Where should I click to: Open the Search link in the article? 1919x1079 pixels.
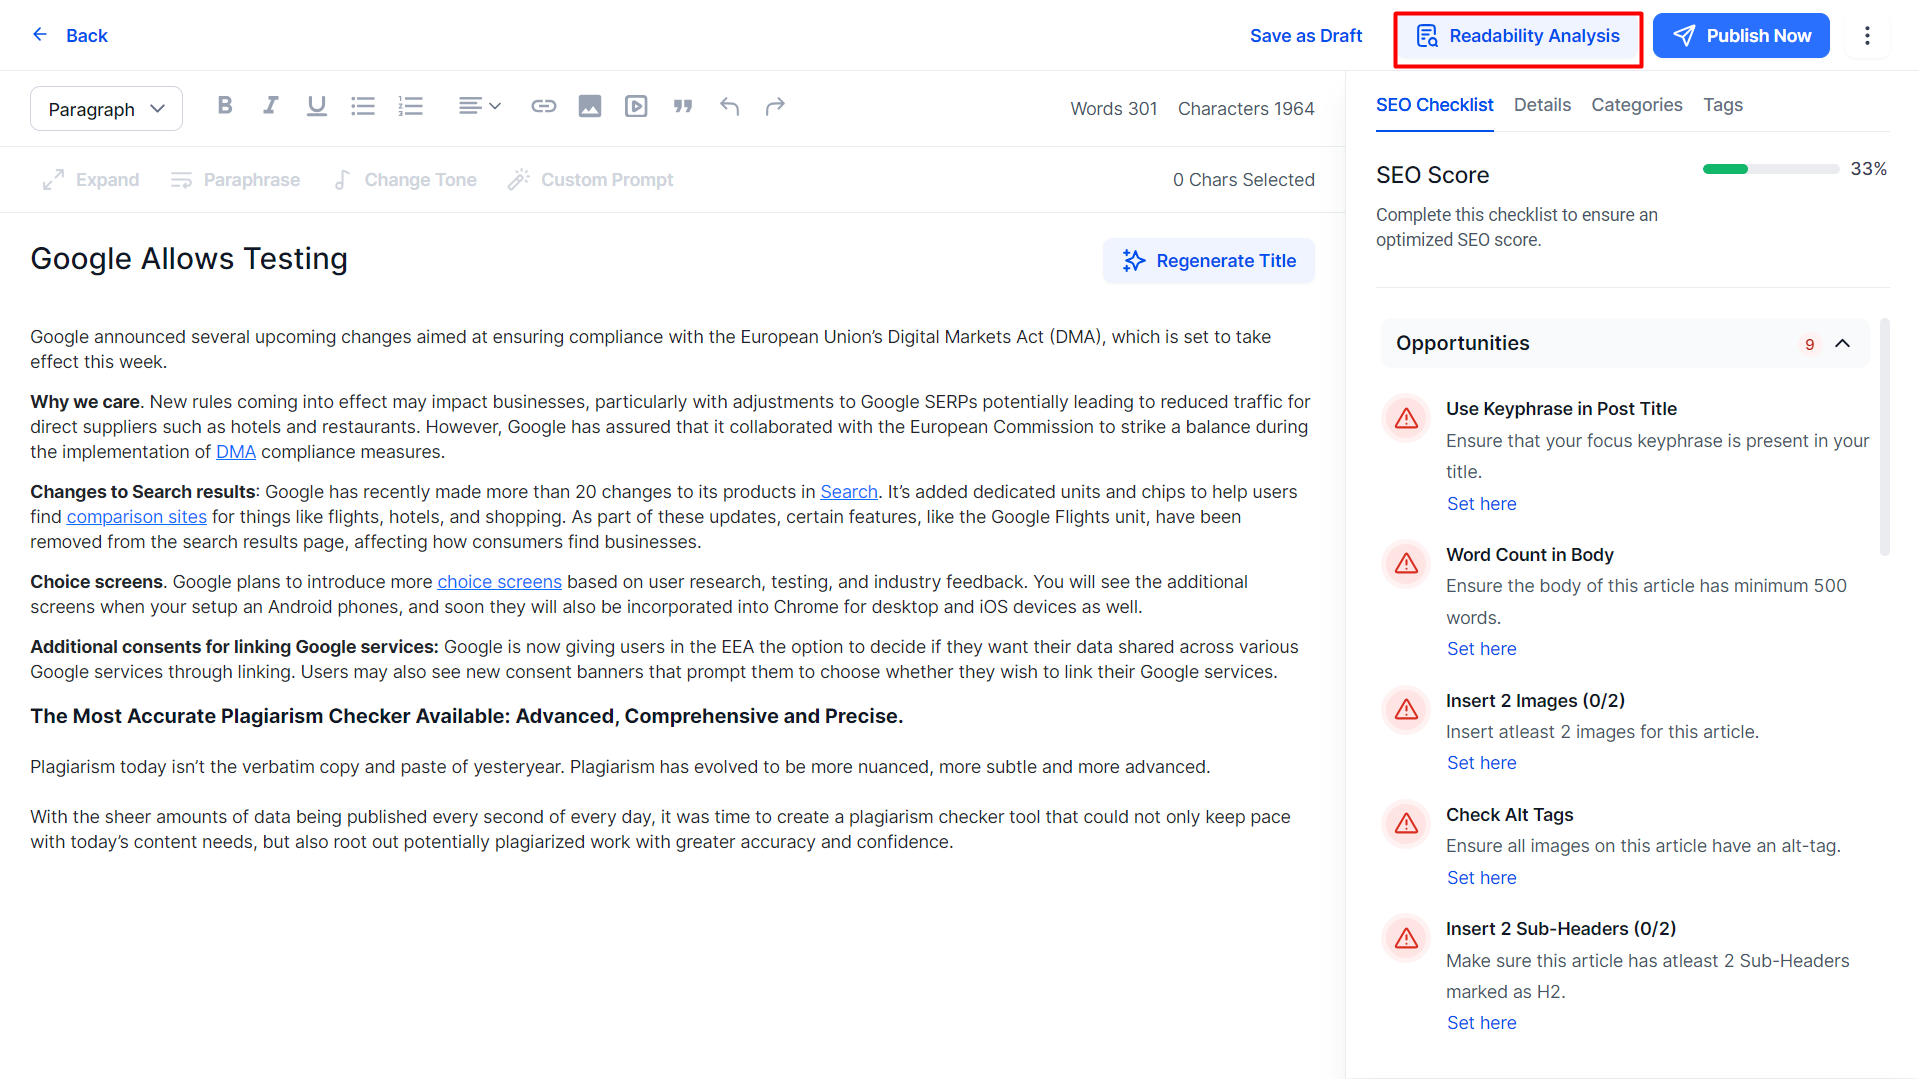point(849,492)
